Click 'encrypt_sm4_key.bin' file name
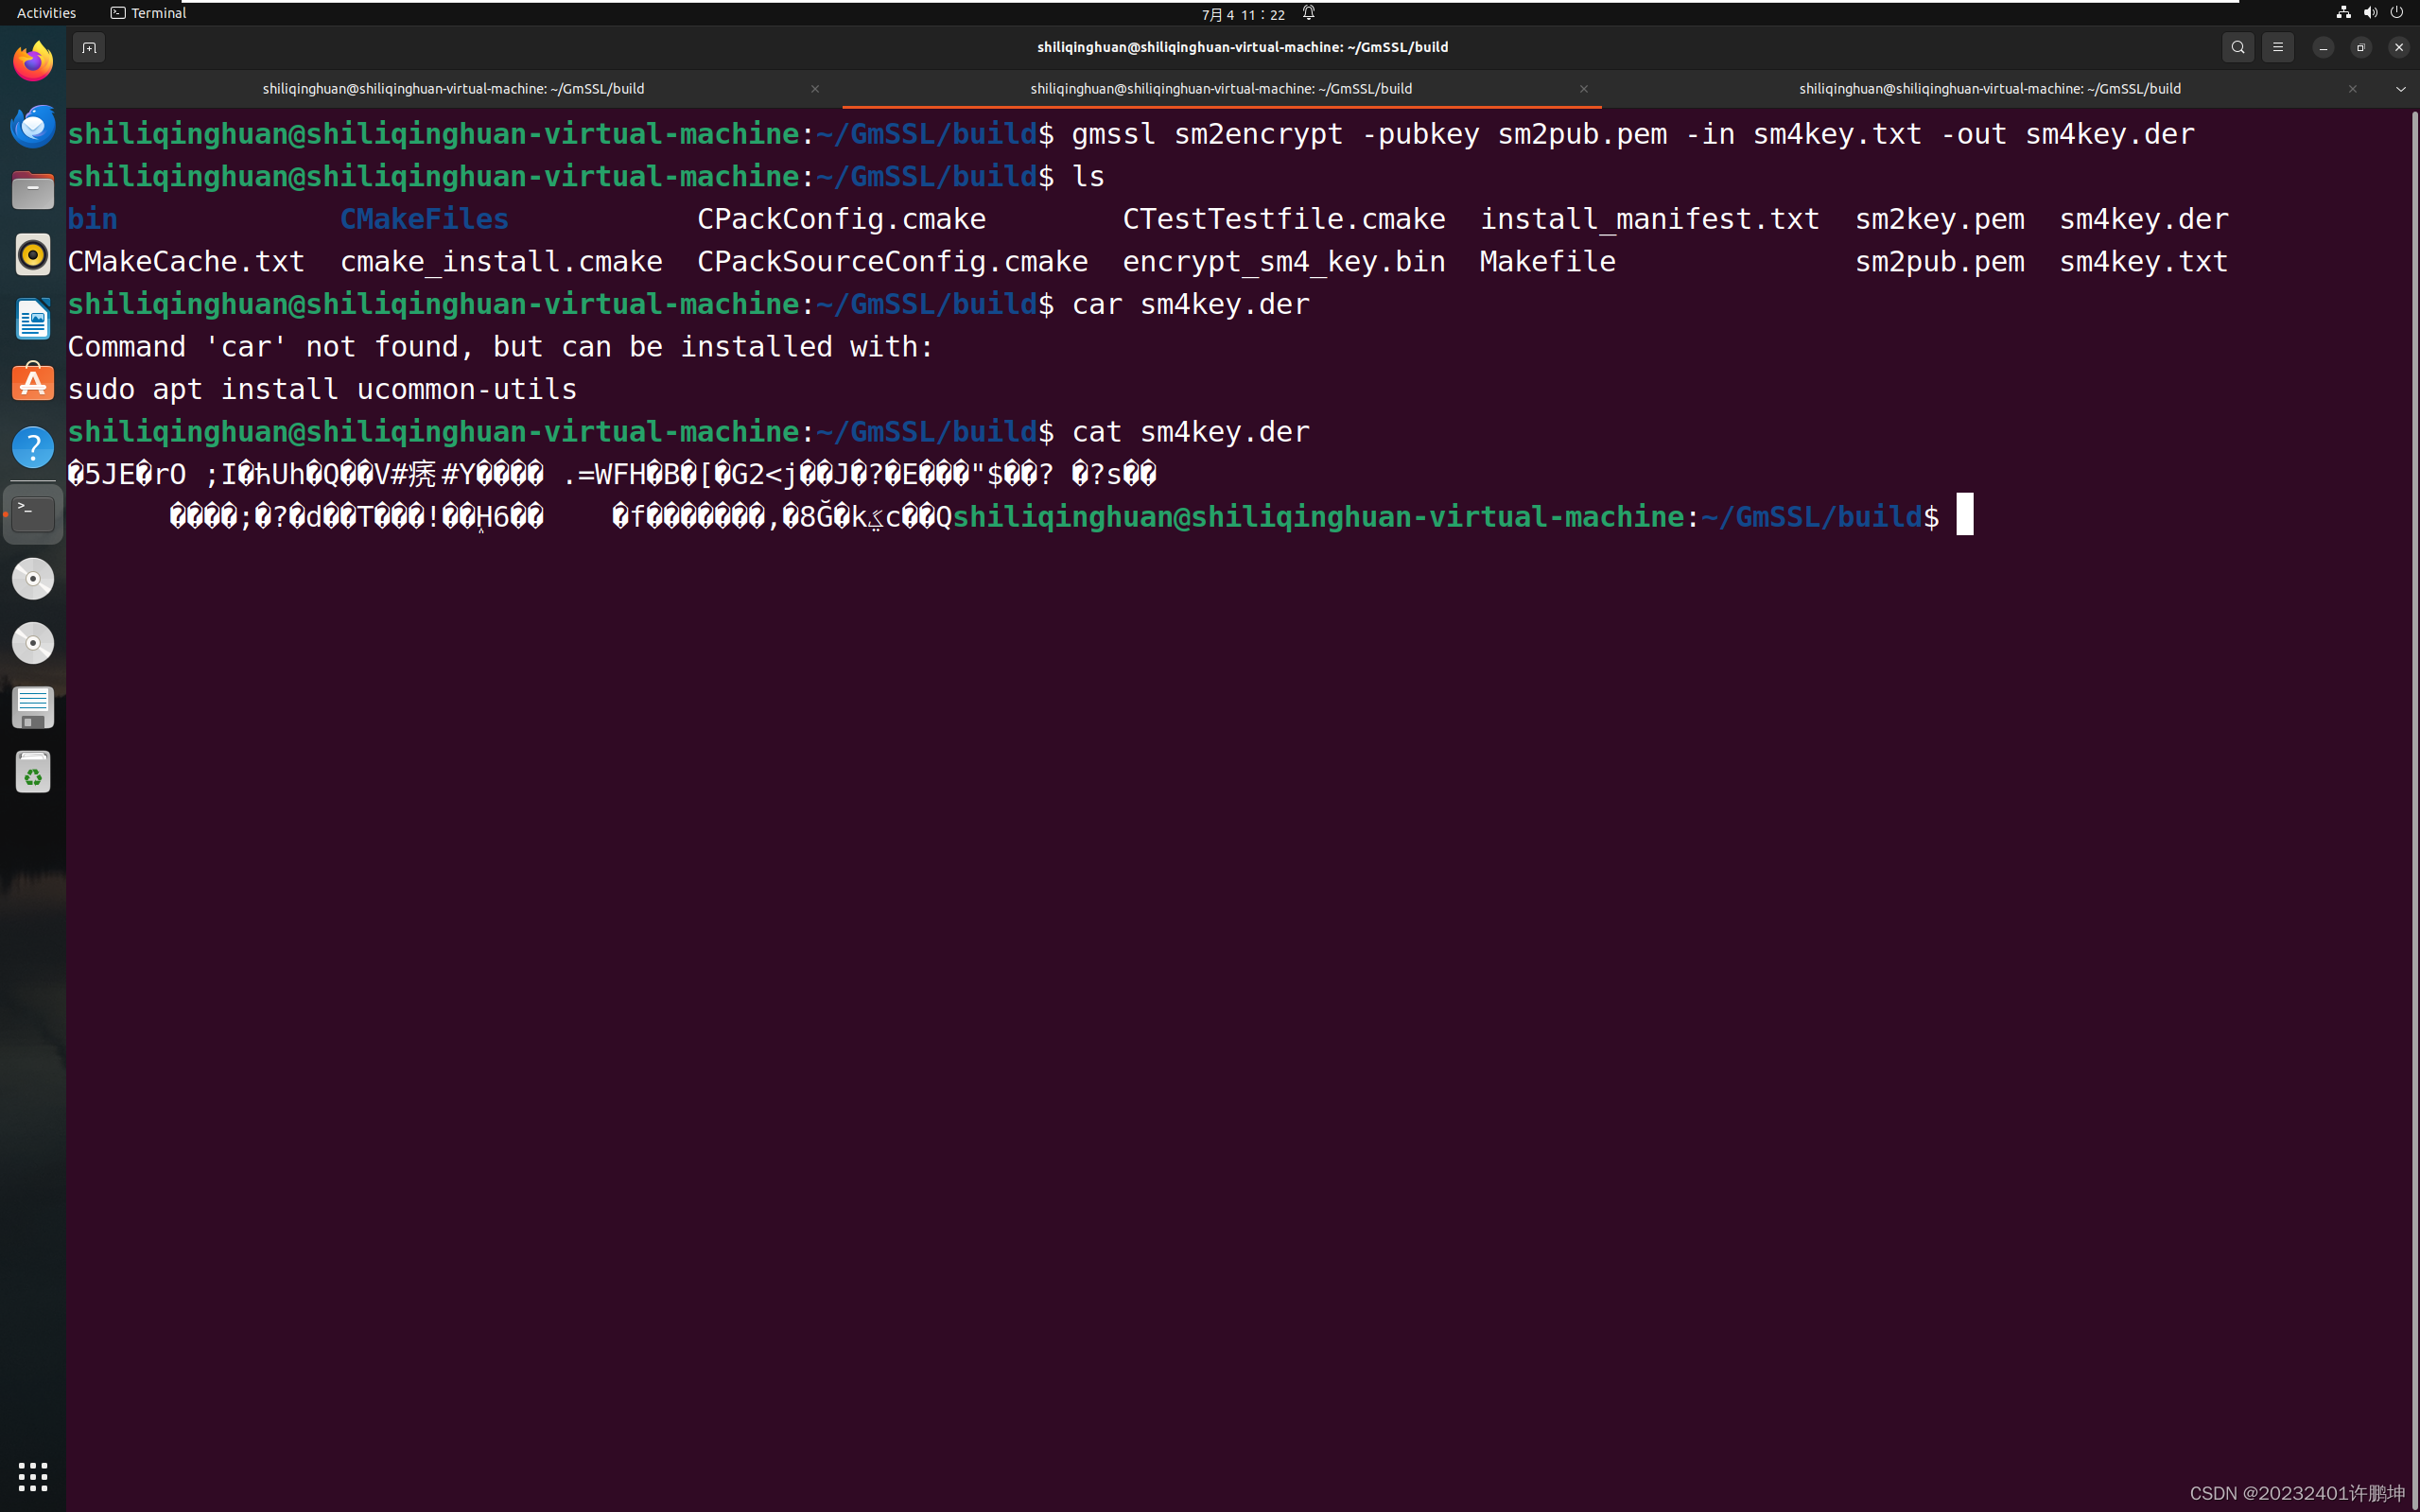The height and width of the screenshot is (1512, 2420). point(1284,262)
